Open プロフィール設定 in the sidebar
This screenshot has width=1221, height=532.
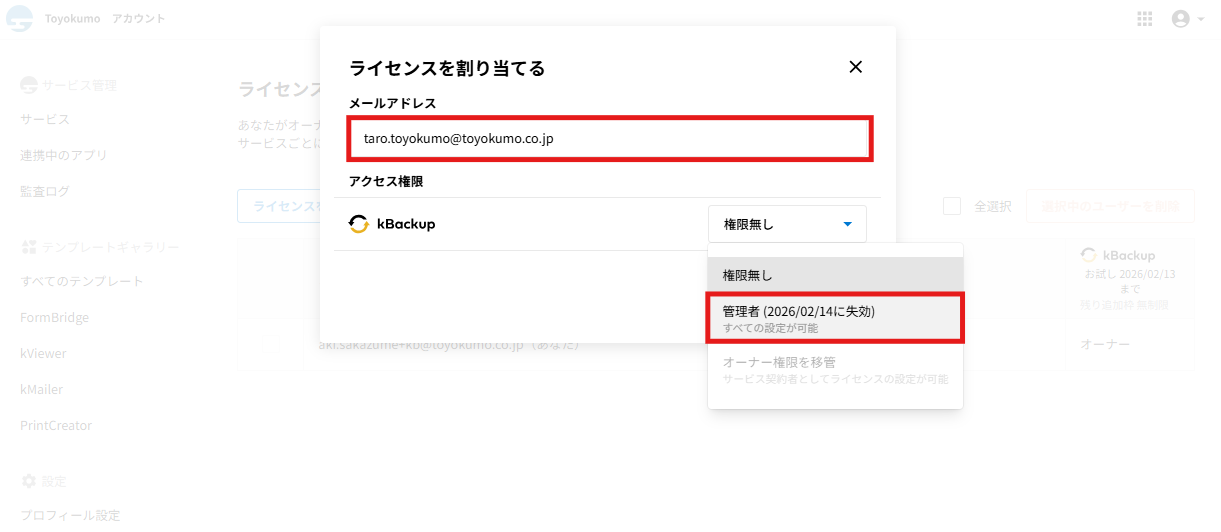tap(70, 515)
